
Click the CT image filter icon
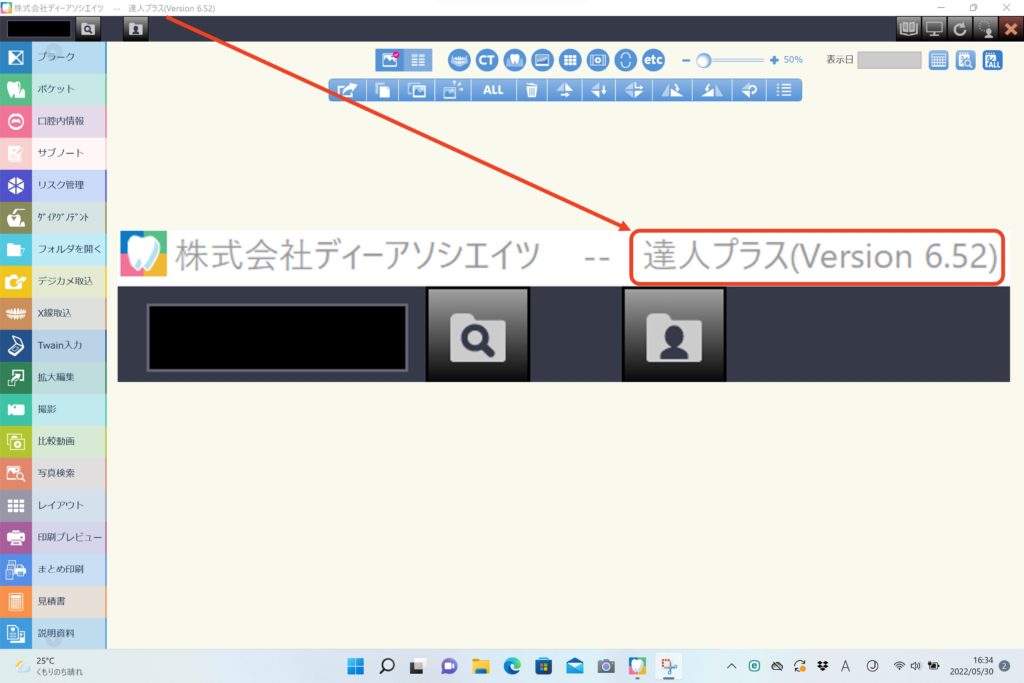point(487,60)
